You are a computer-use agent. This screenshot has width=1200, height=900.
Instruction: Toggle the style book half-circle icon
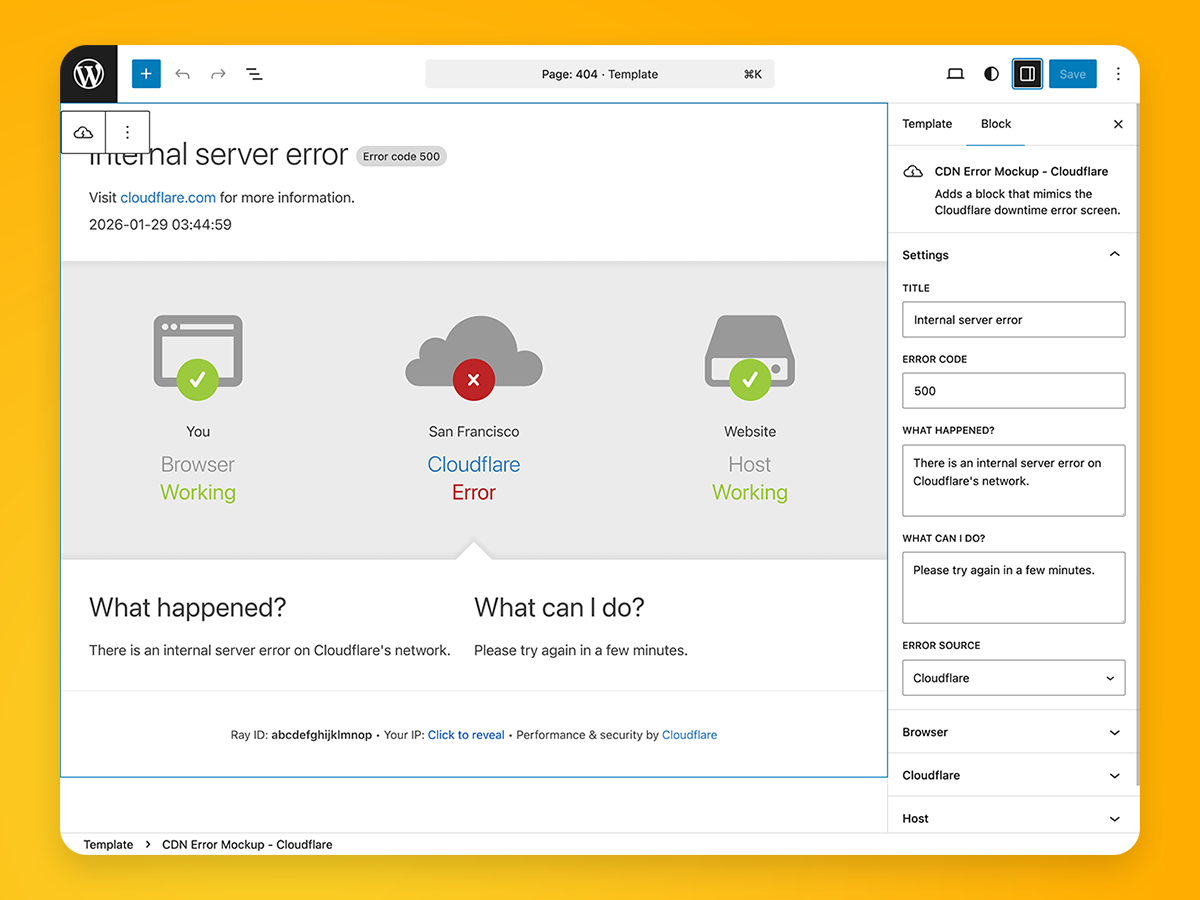click(x=991, y=74)
